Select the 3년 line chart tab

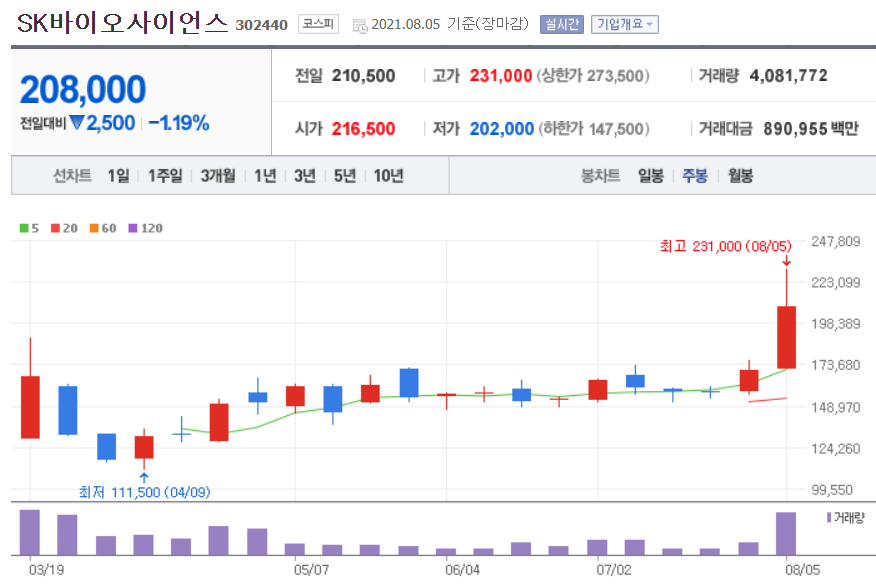[305, 176]
